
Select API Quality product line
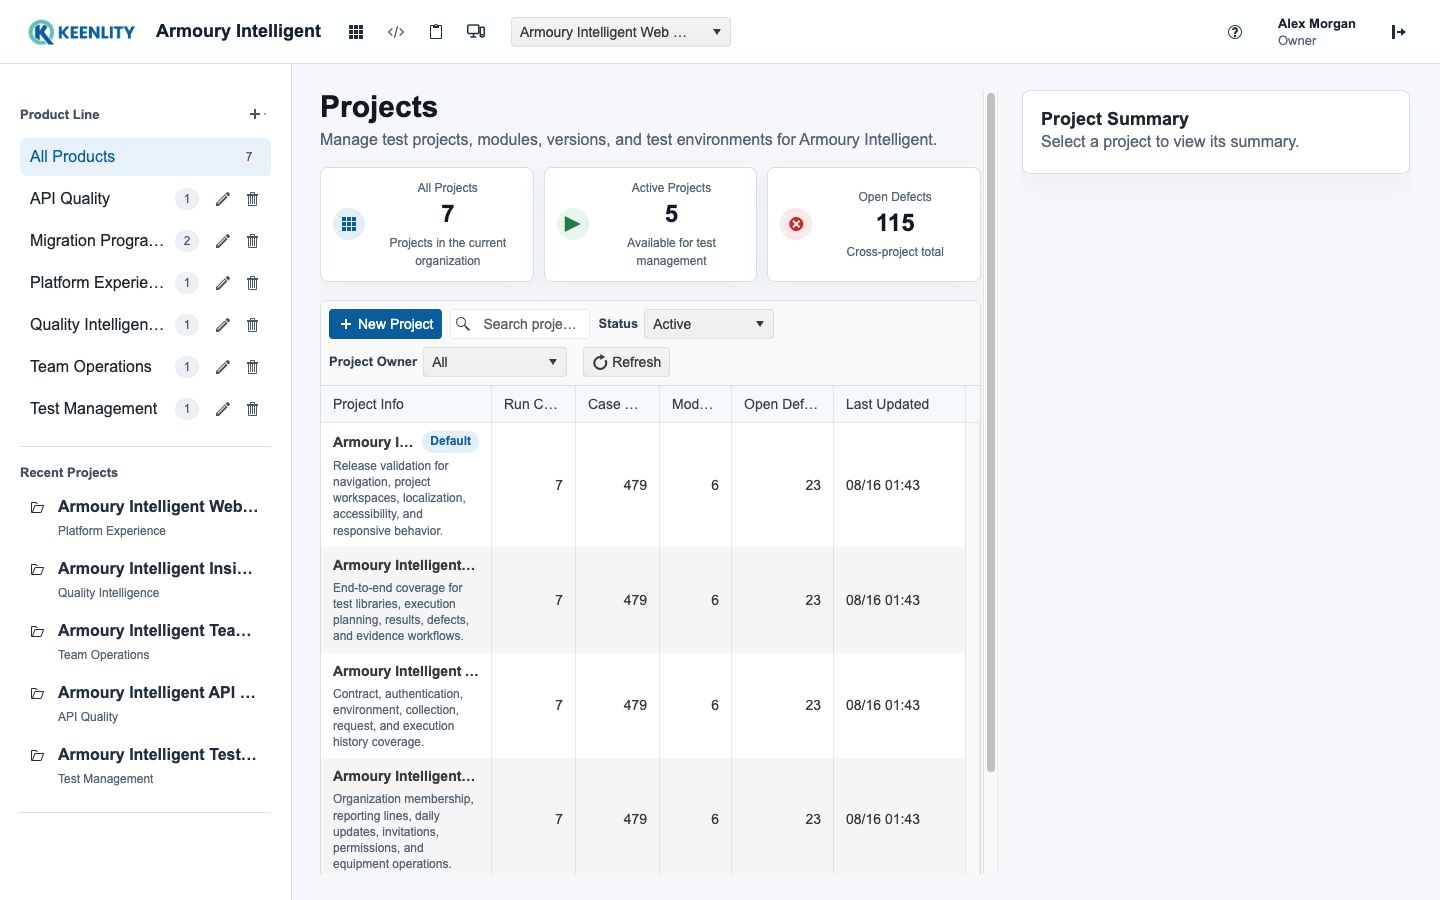(x=70, y=199)
